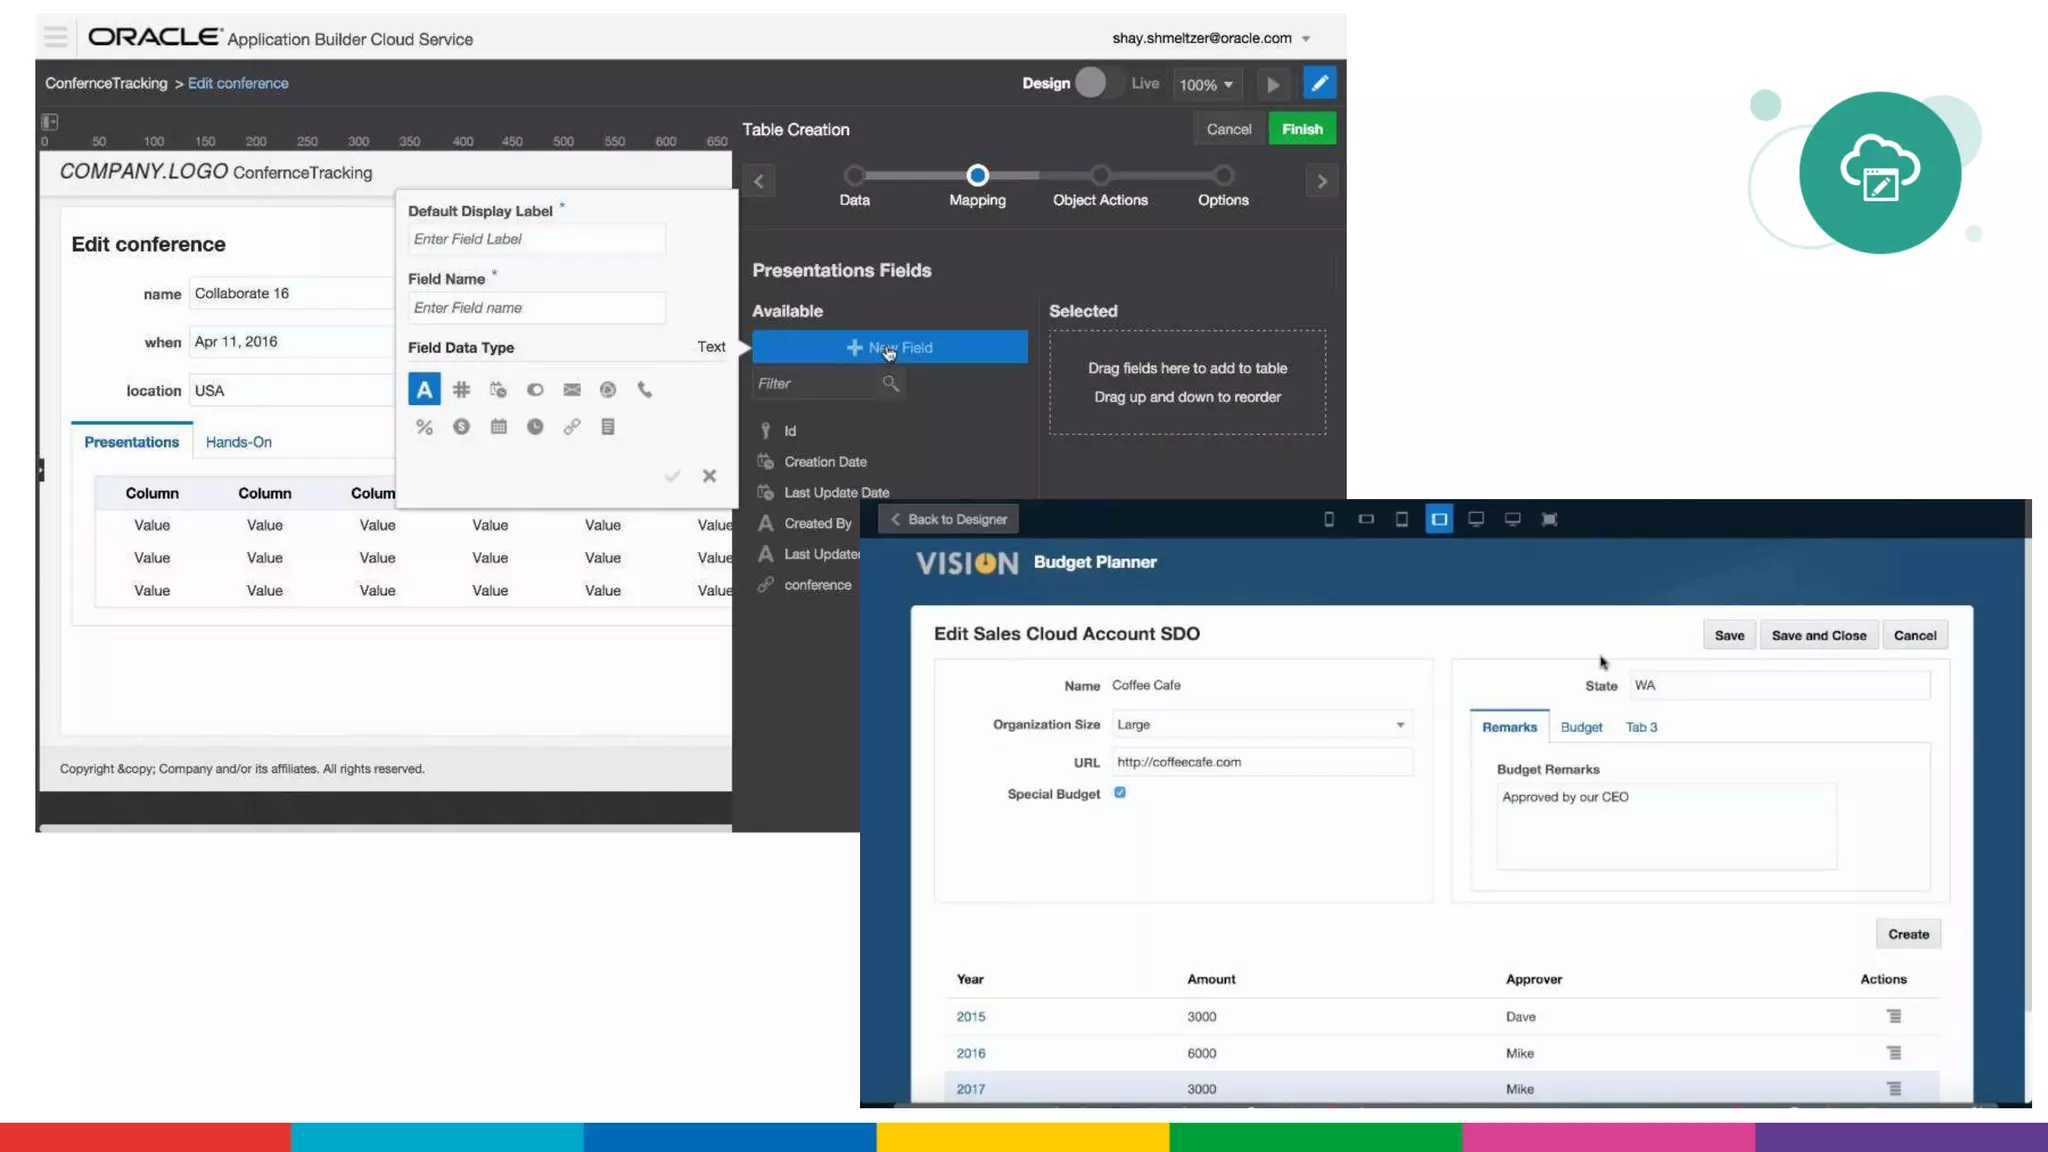2048x1152 pixels.
Task: Select the Boolean toggle data type icon
Action: [x=535, y=390]
